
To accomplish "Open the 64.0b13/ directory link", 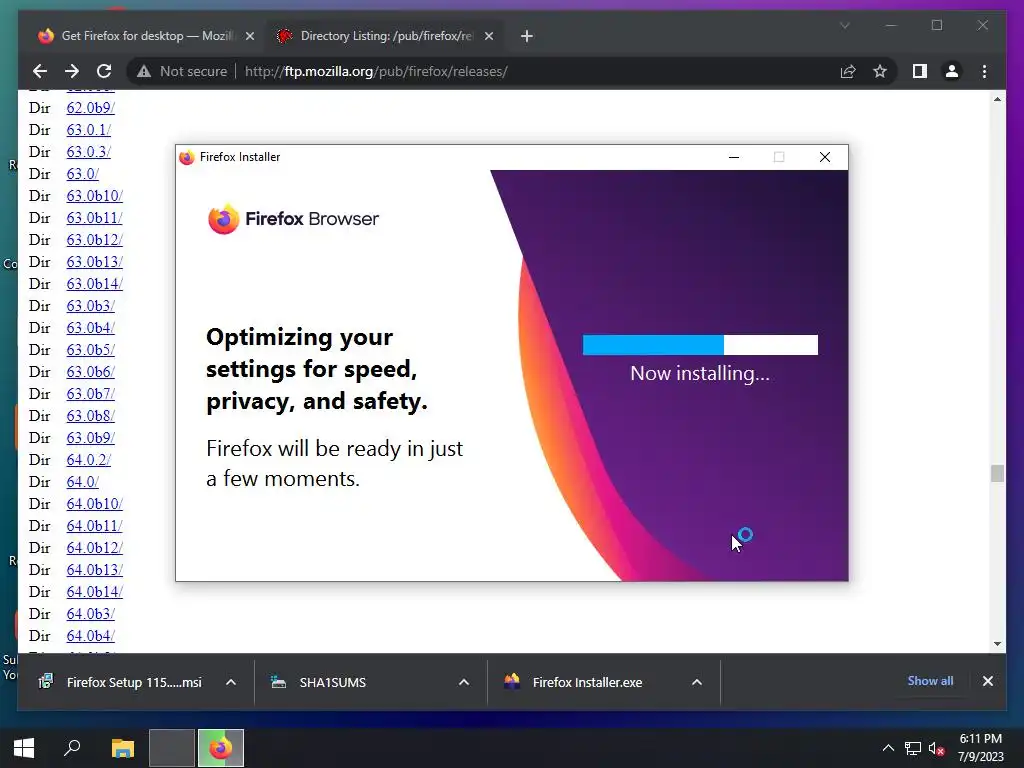I will pos(94,569).
